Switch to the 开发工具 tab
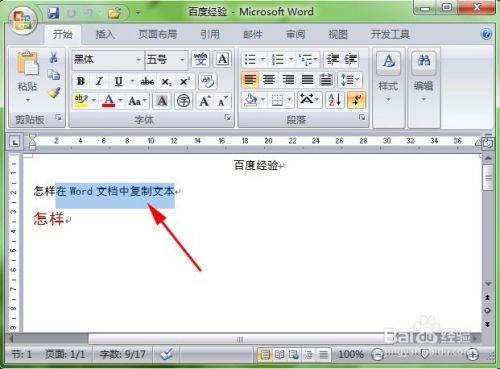The width and height of the screenshot is (500, 369). [x=390, y=34]
